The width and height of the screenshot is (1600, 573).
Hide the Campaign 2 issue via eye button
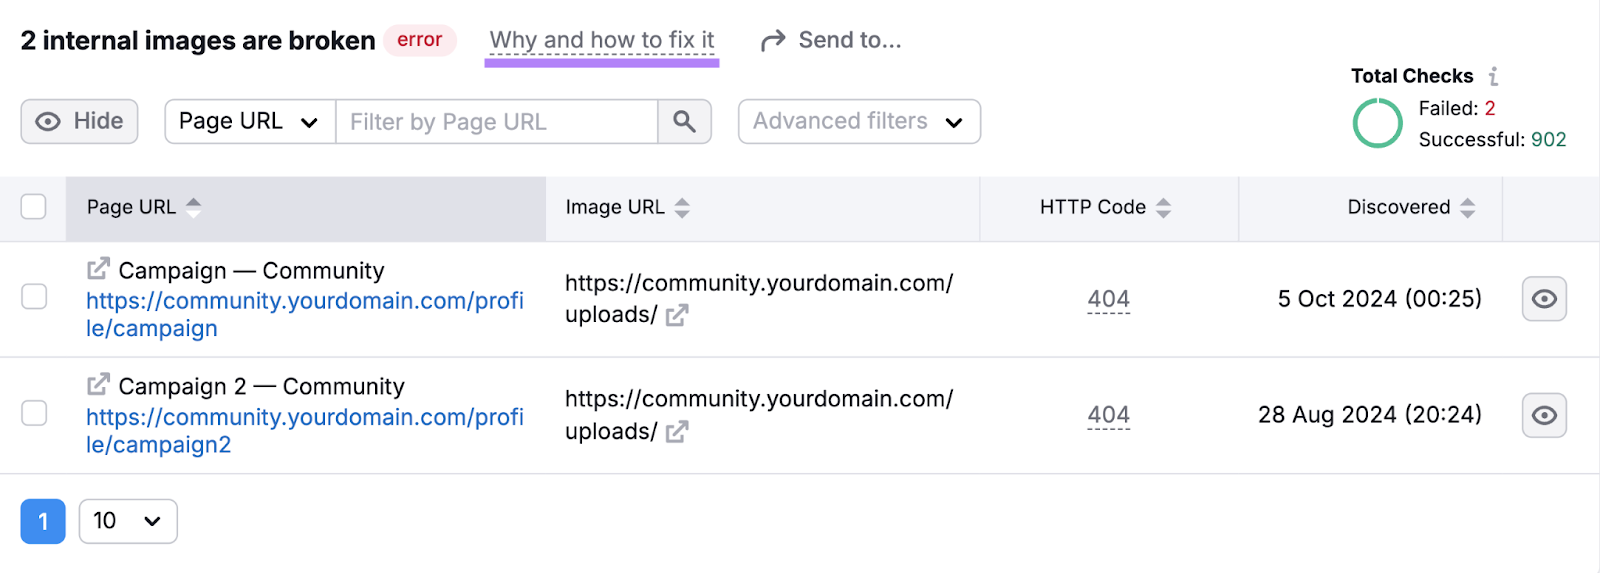(x=1544, y=415)
